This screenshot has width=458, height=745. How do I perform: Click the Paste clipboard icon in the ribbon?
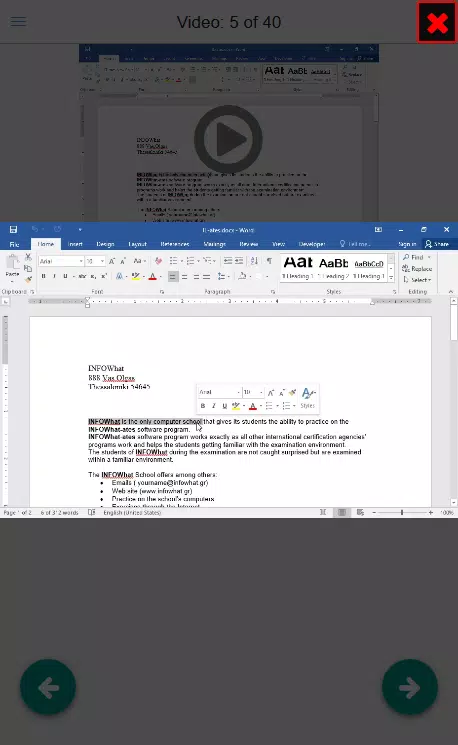pyautogui.click(x=12, y=263)
